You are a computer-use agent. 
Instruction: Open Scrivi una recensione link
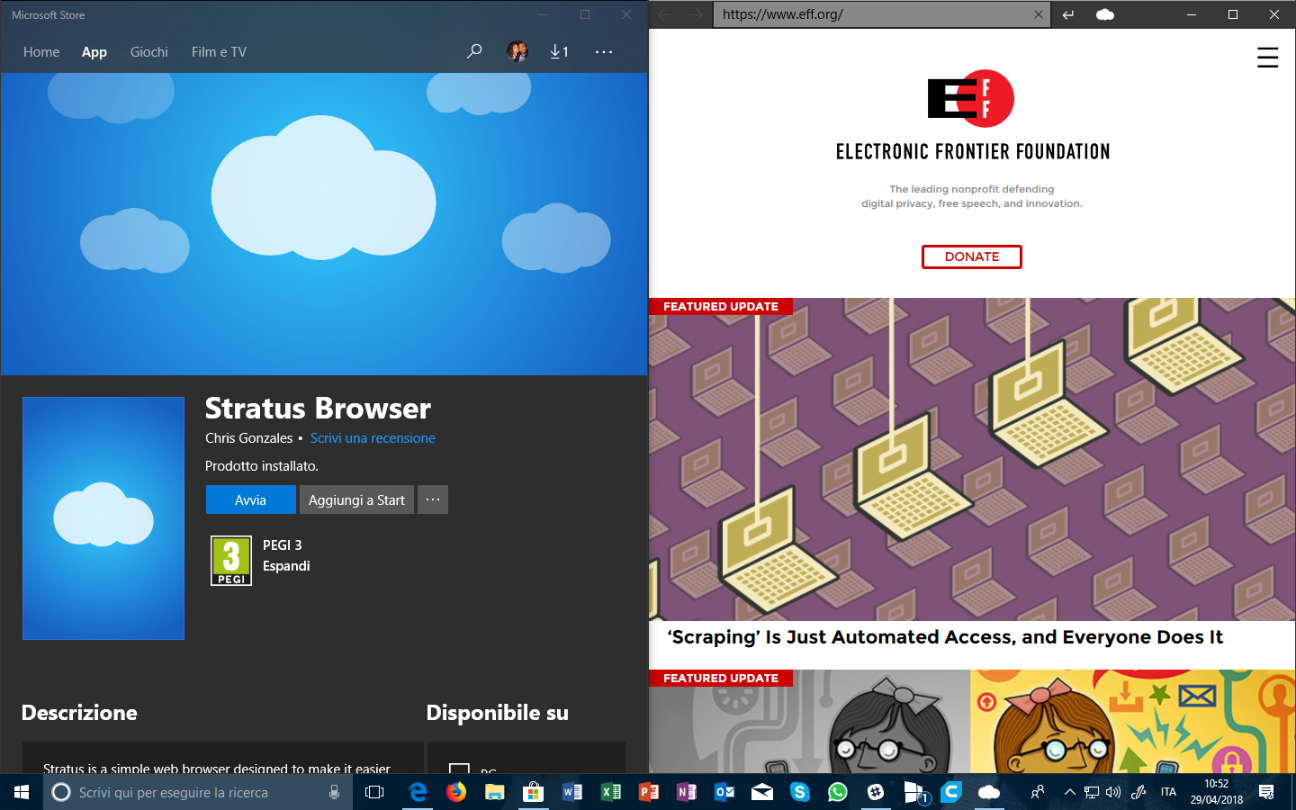pos(372,438)
